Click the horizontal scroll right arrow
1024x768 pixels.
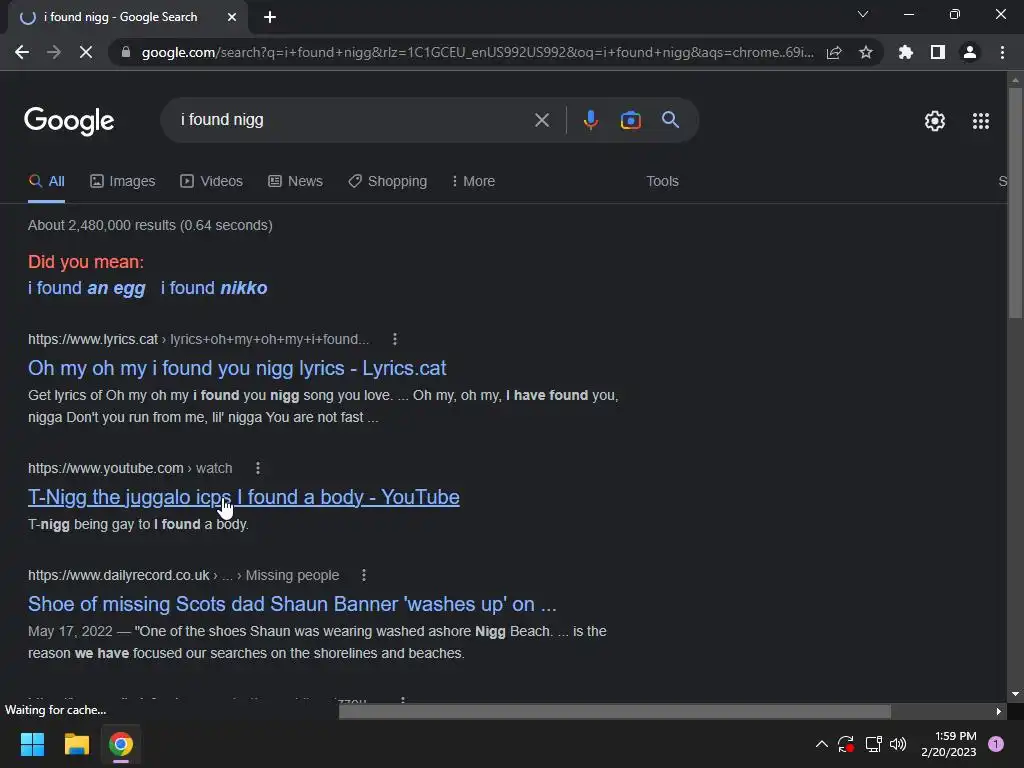[999, 711]
